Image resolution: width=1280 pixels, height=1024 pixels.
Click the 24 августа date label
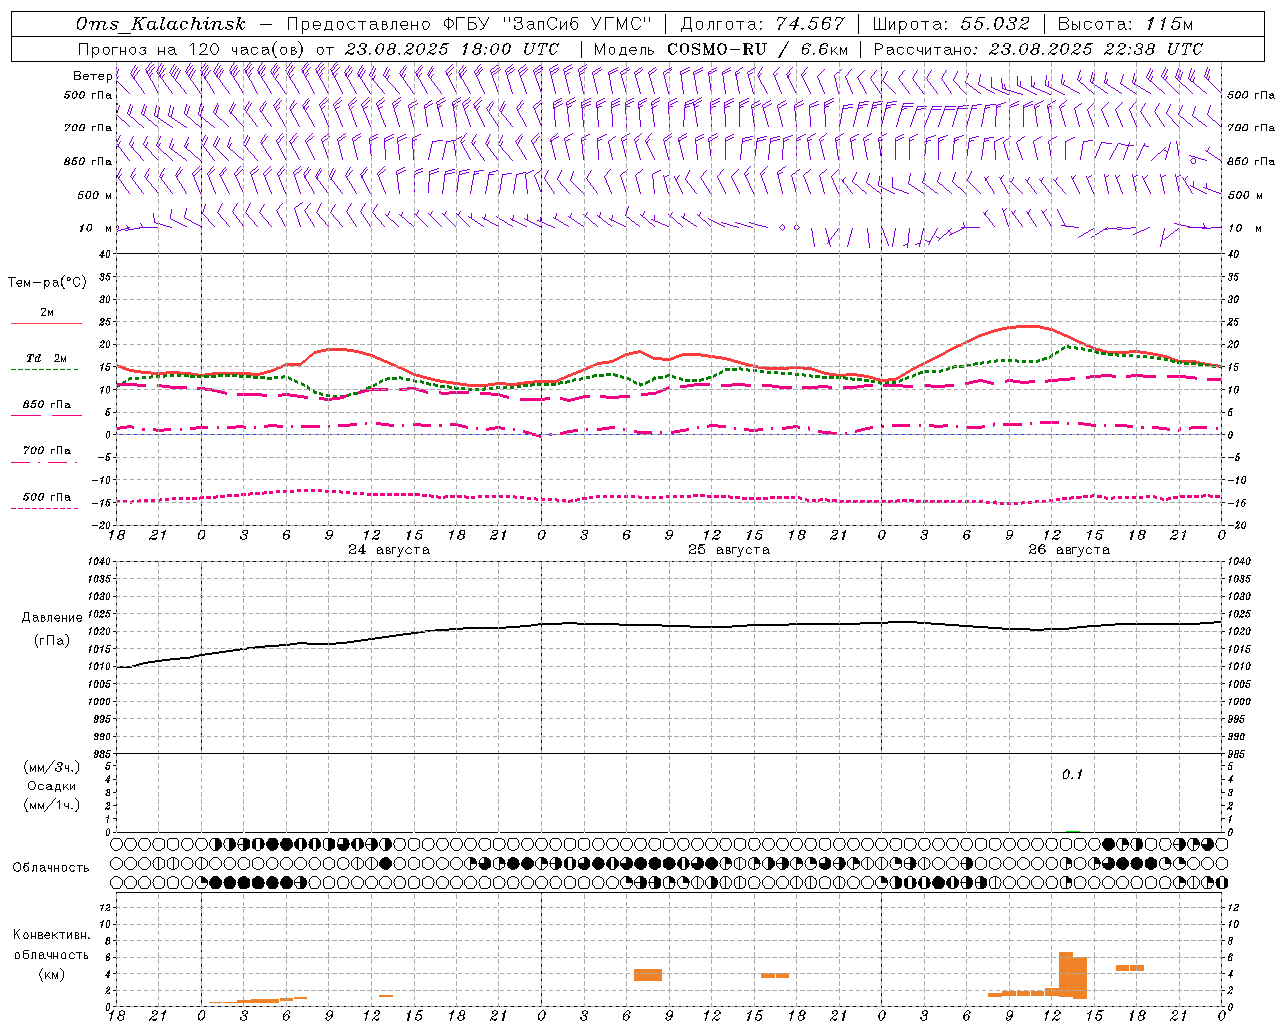(389, 550)
